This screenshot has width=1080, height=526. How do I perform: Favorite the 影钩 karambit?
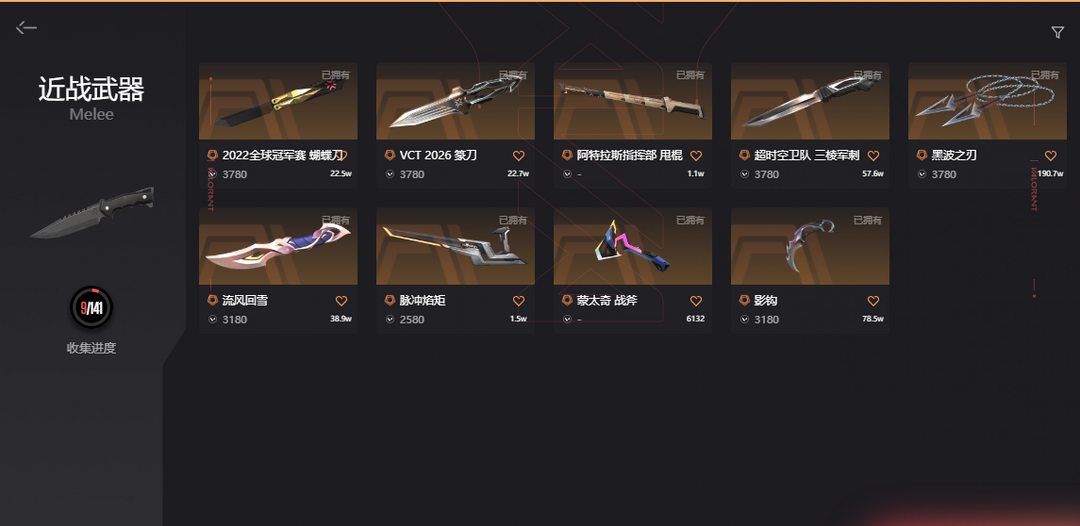pyautogui.click(x=873, y=301)
